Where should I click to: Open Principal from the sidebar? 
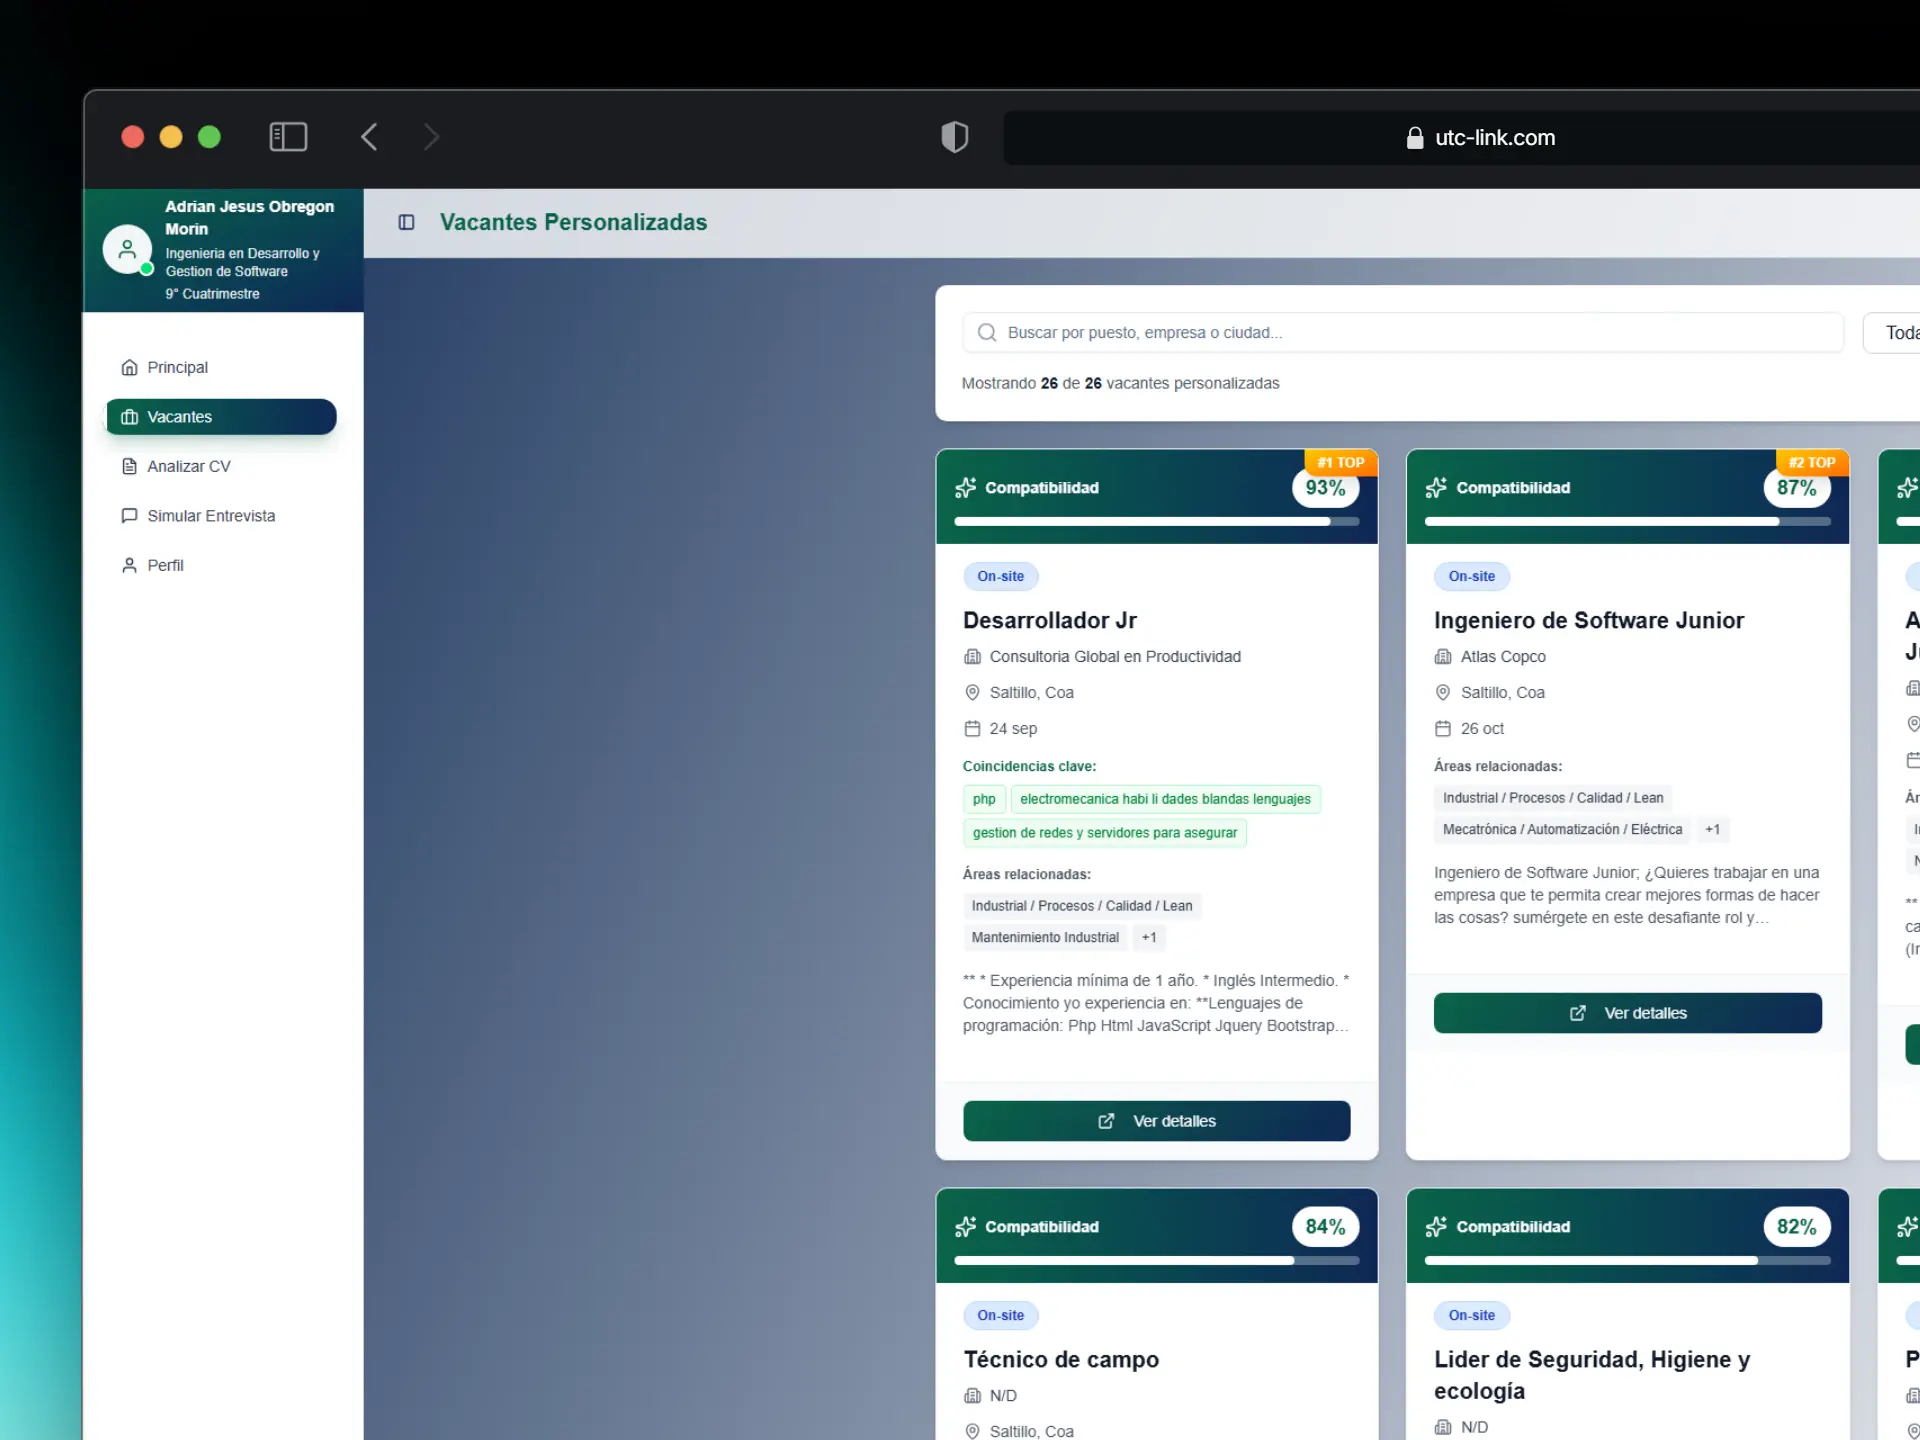coord(177,367)
